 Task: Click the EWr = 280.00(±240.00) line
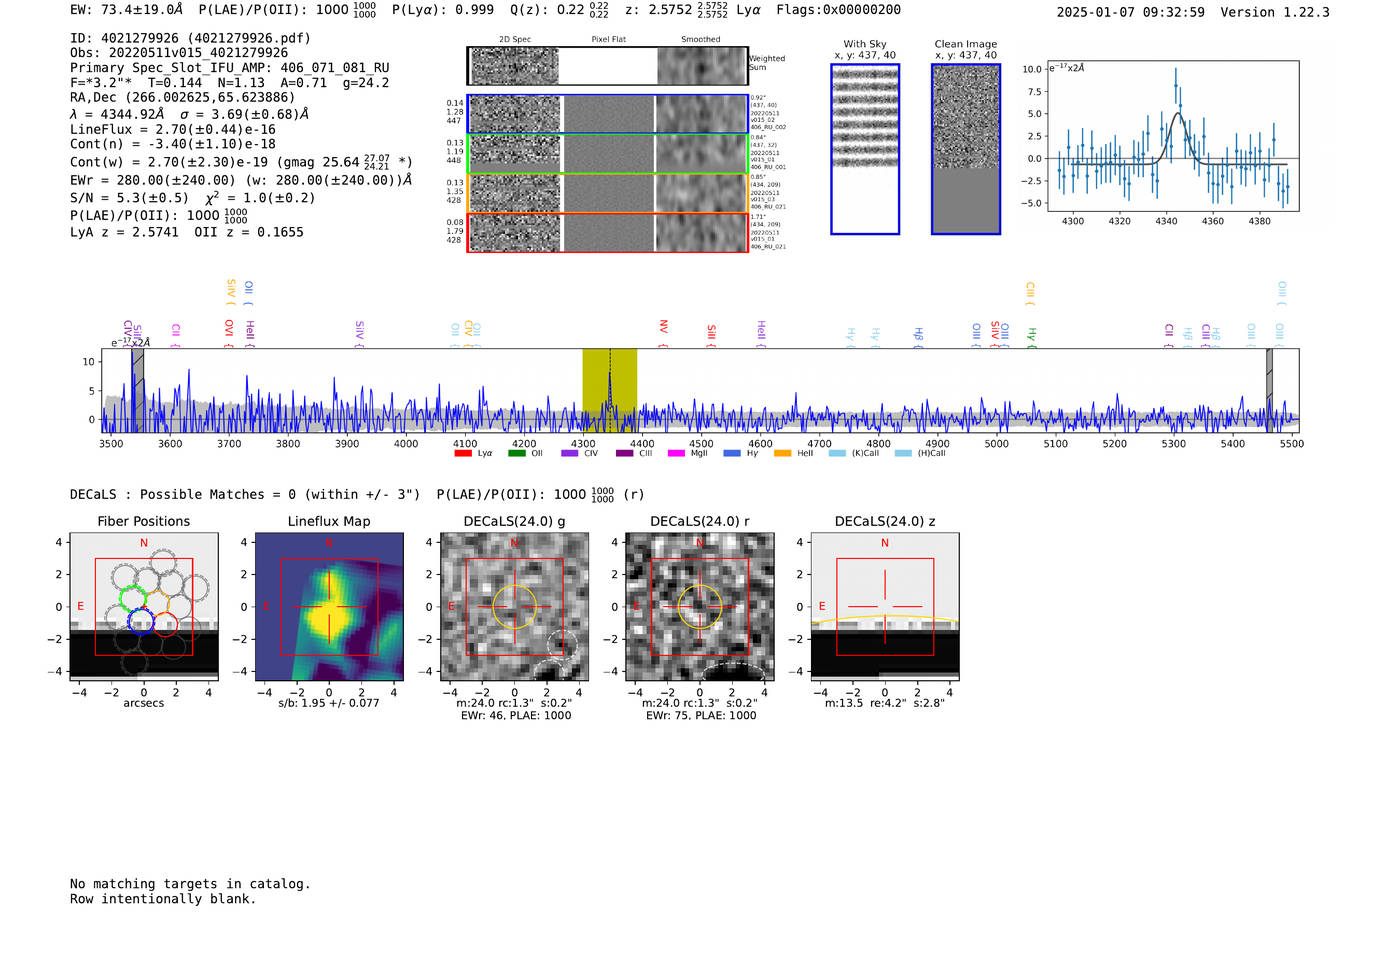pos(241,180)
